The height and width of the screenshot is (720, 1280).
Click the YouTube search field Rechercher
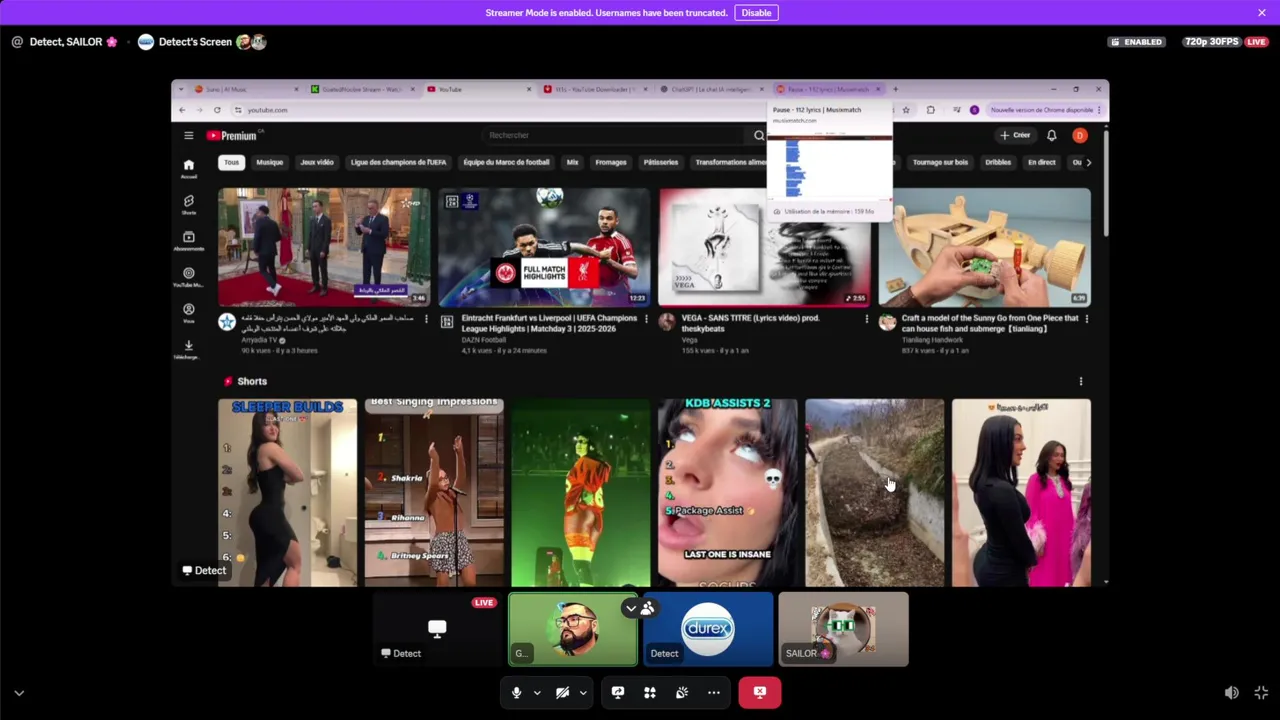pyautogui.click(x=616, y=135)
